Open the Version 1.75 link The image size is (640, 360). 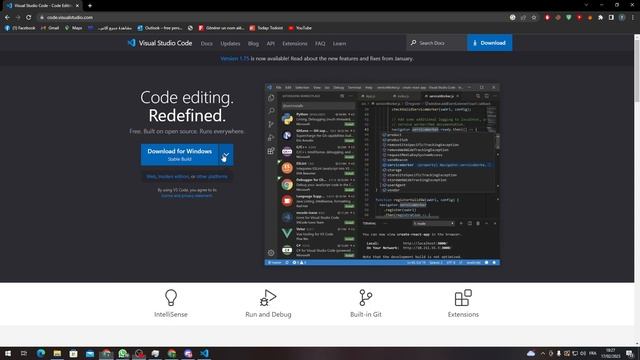point(235,58)
